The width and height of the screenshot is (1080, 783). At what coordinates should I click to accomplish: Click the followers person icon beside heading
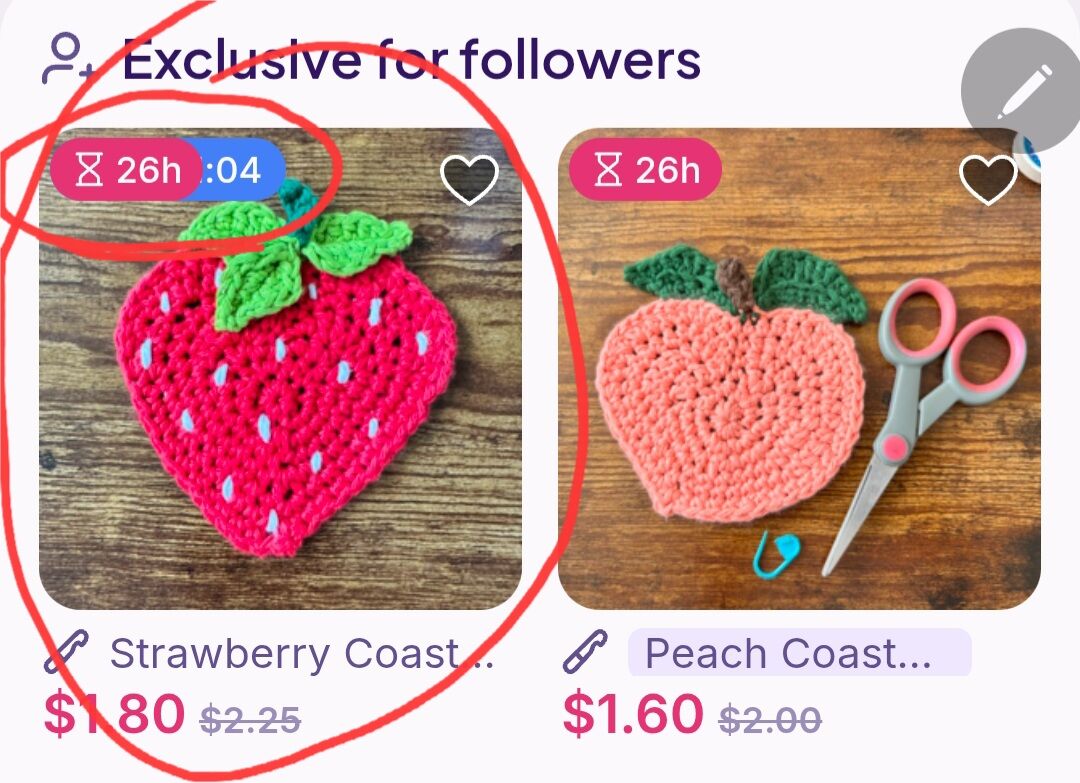coord(67,59)
